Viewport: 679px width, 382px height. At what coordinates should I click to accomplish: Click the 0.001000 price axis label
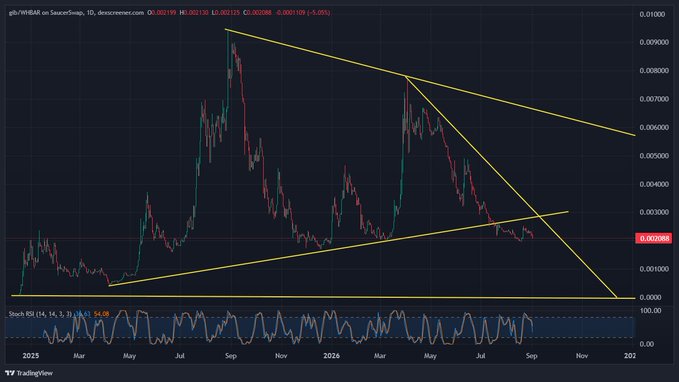(x=653, y=269)
